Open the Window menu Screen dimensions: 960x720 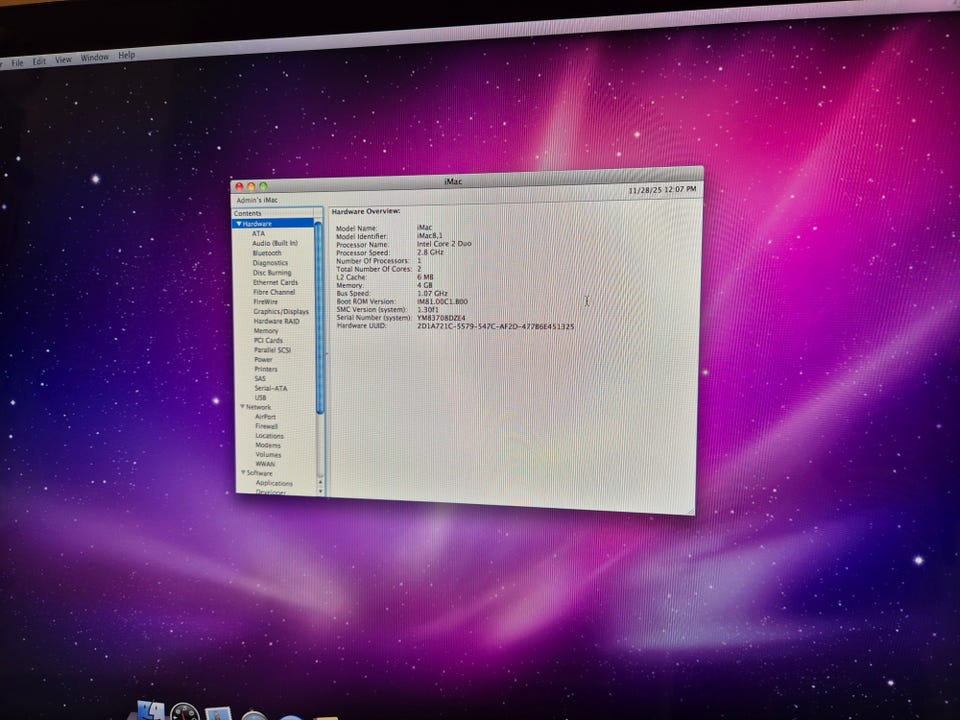click(95, 58)
